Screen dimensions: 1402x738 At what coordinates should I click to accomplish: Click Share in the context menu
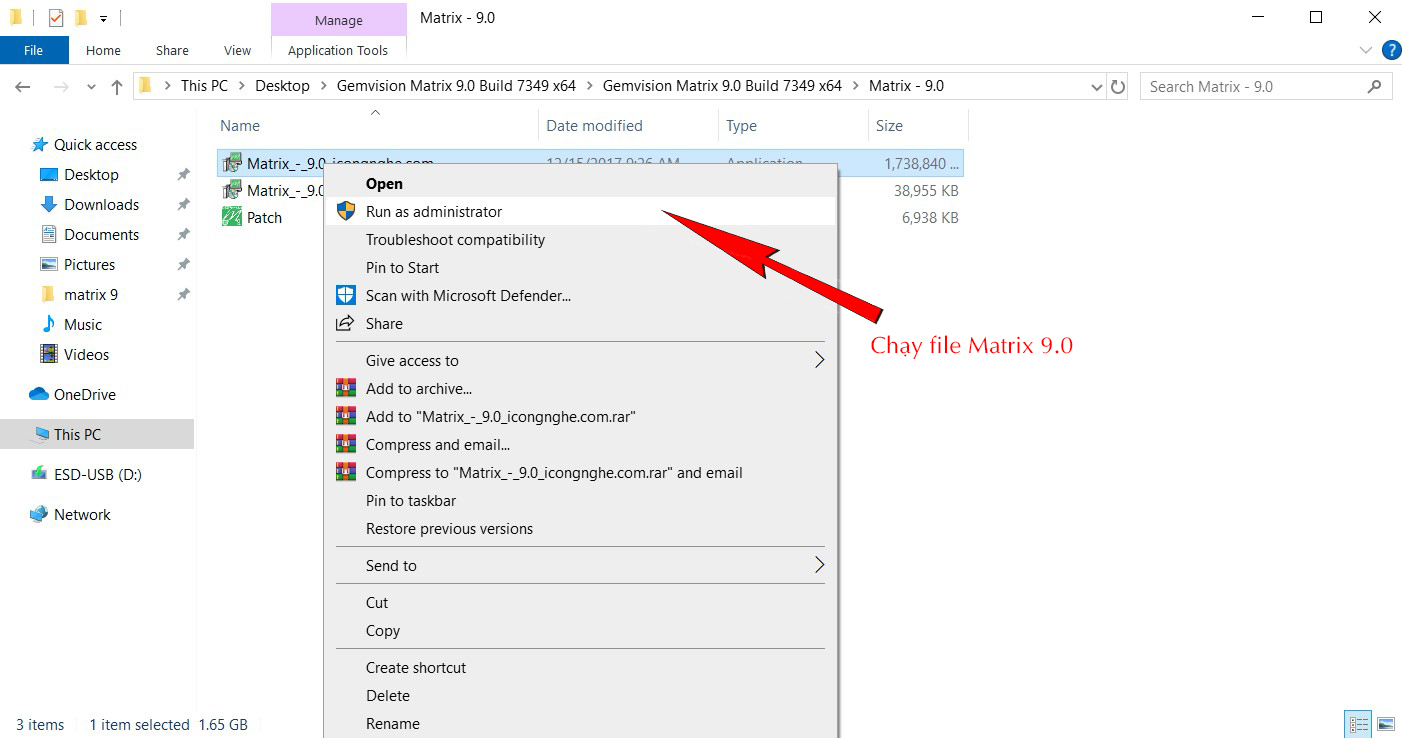580,324
